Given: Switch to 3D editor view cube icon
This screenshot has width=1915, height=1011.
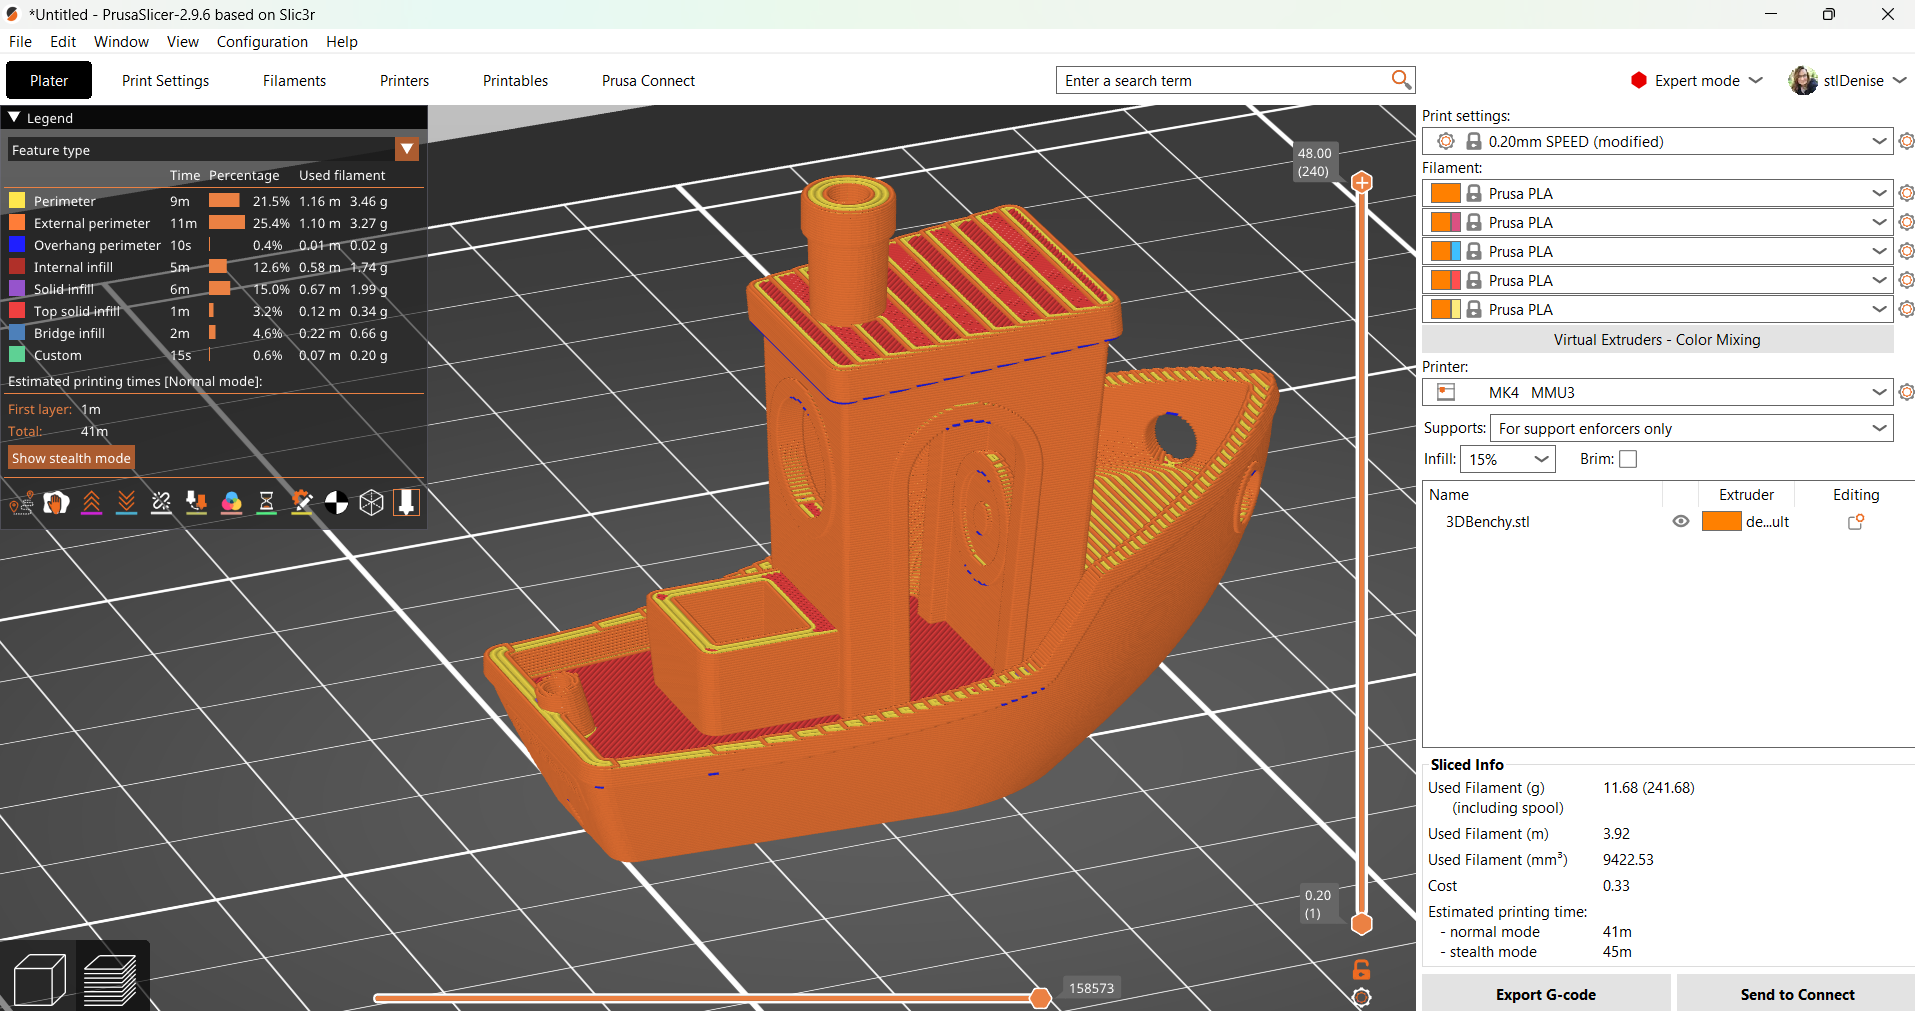Looking at the screenshot, I should click(x=40, y=979).
